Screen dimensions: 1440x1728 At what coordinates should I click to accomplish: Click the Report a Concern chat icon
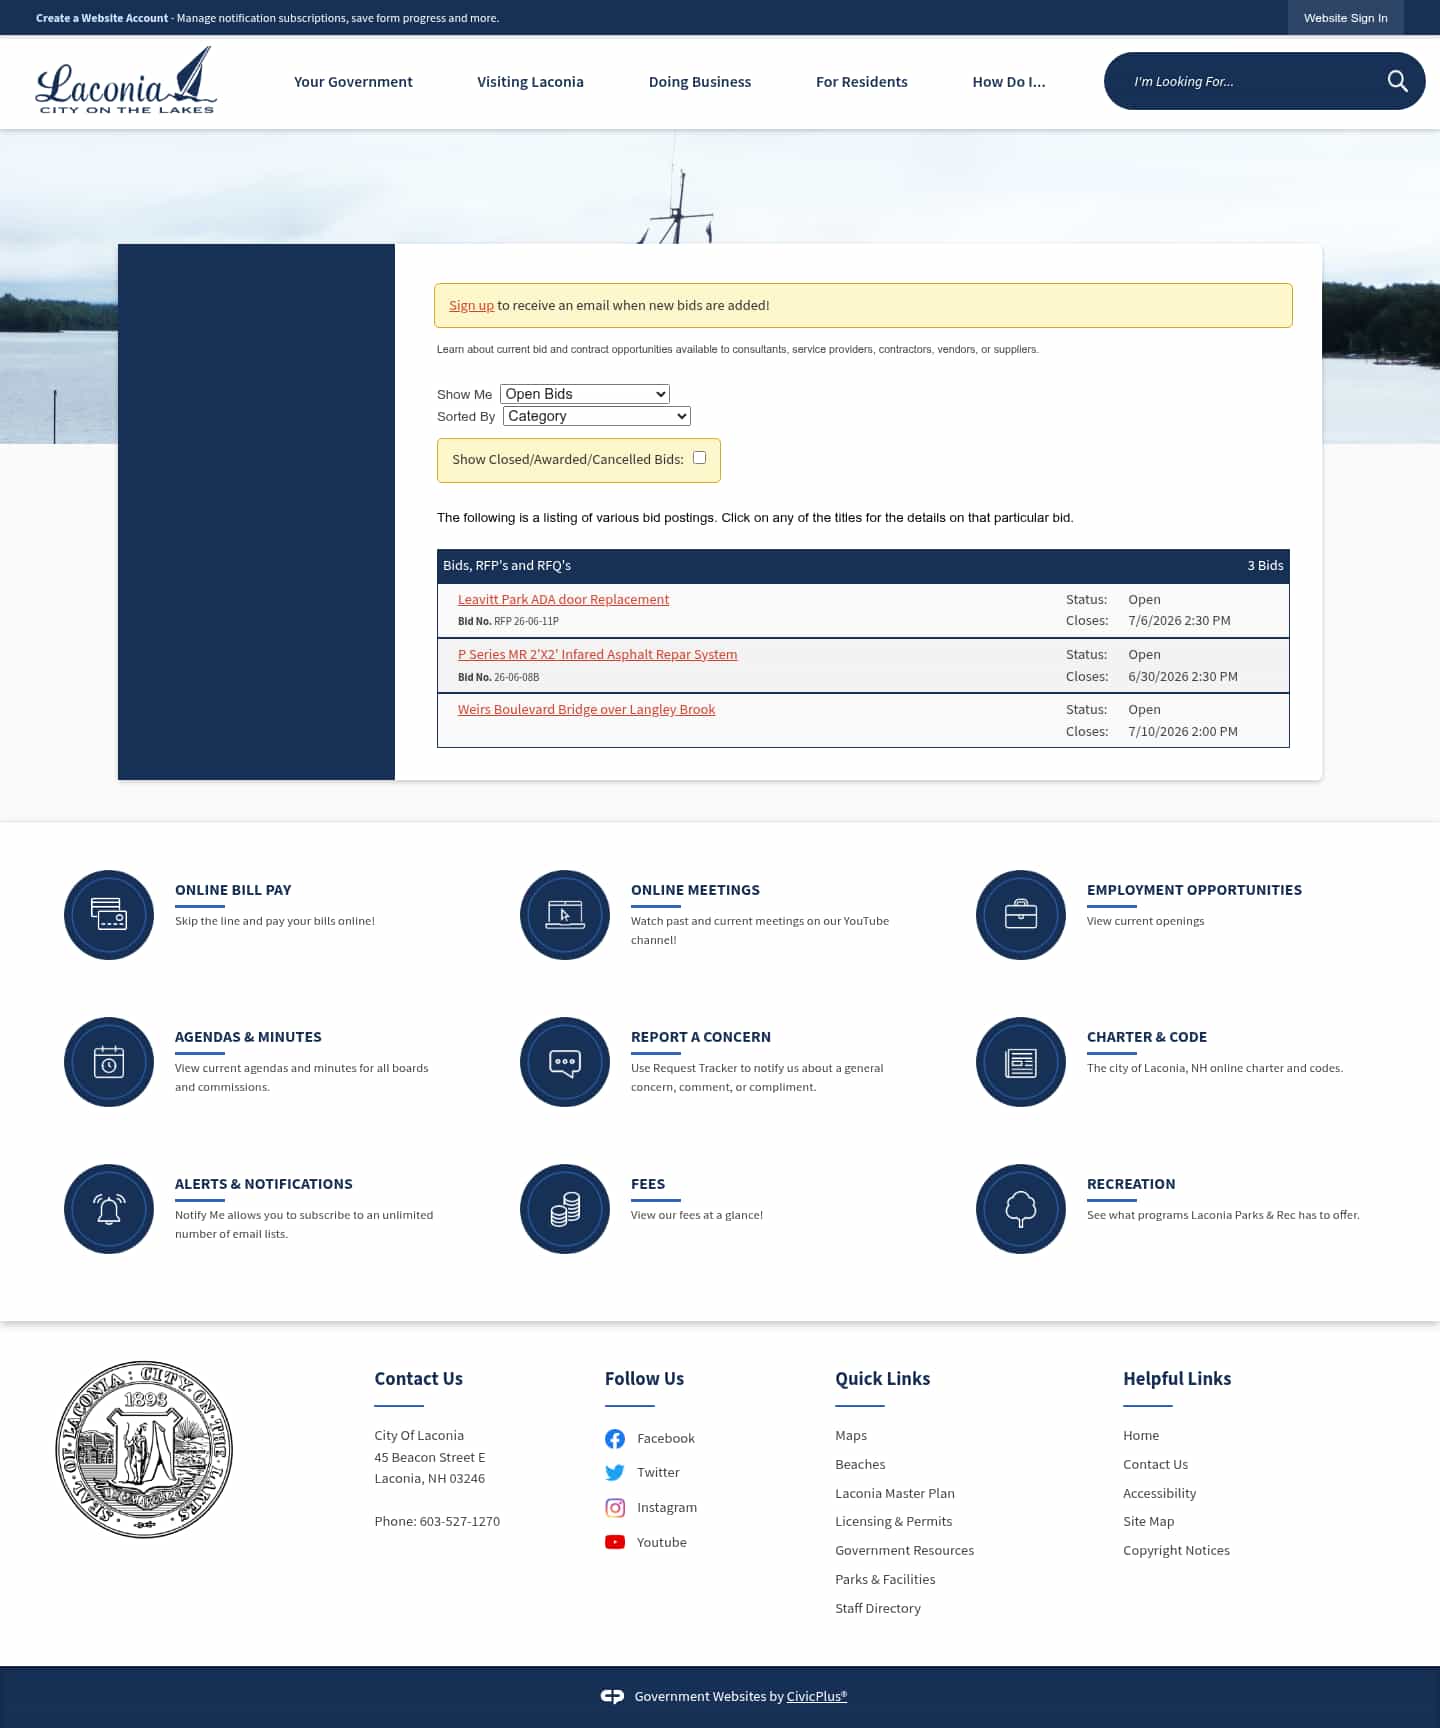pos(565,1062)
